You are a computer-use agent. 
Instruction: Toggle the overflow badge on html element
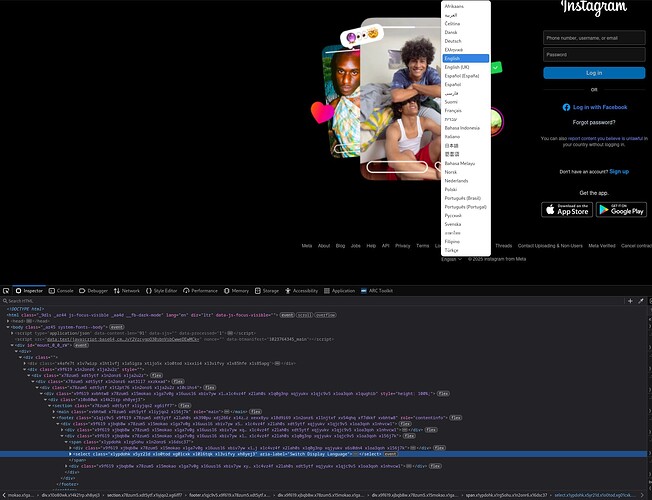[x=325, y=315]
